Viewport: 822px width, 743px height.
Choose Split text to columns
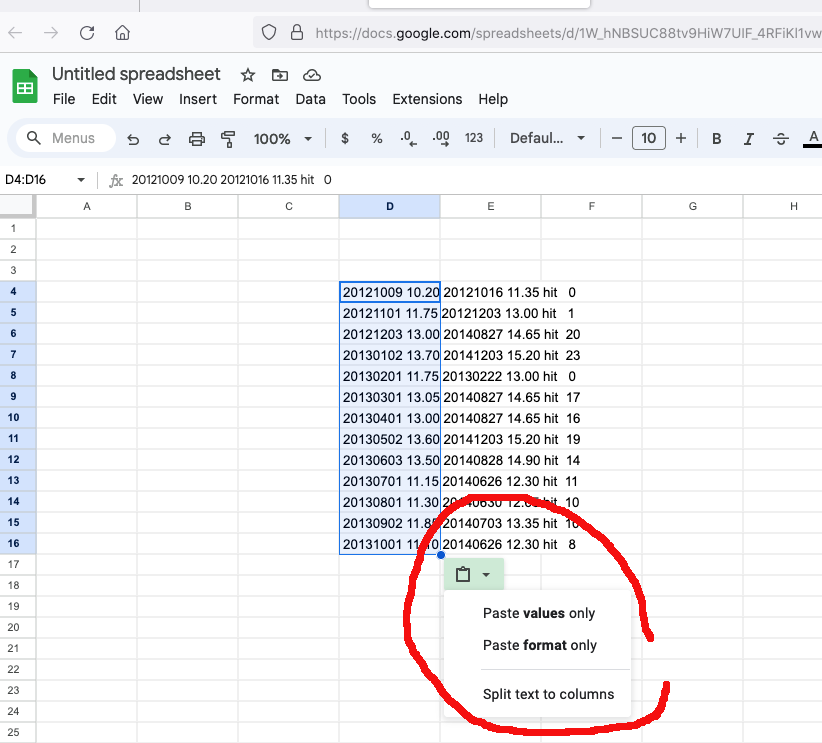pyautogui.click(x=548, y=694)
